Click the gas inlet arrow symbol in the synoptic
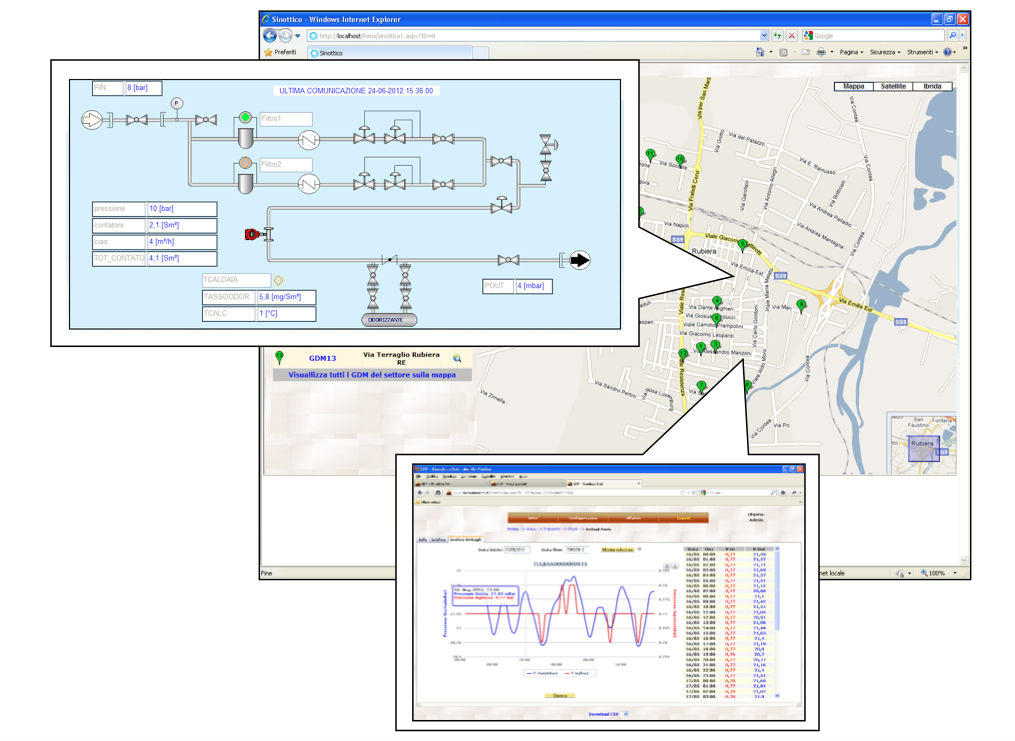Screen dimensions: 1015x741 [92, 120]
